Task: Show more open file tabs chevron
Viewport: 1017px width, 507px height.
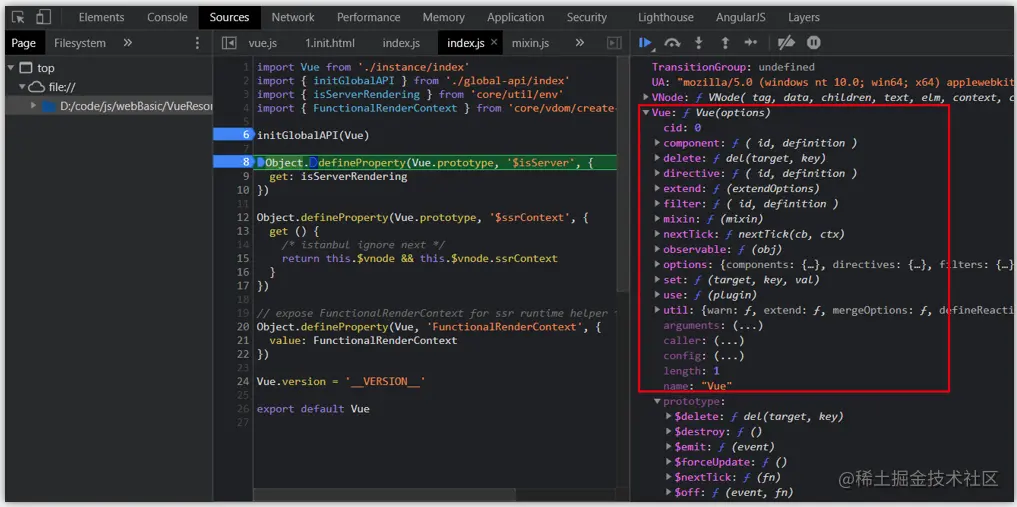Action: tap(580, 43)
